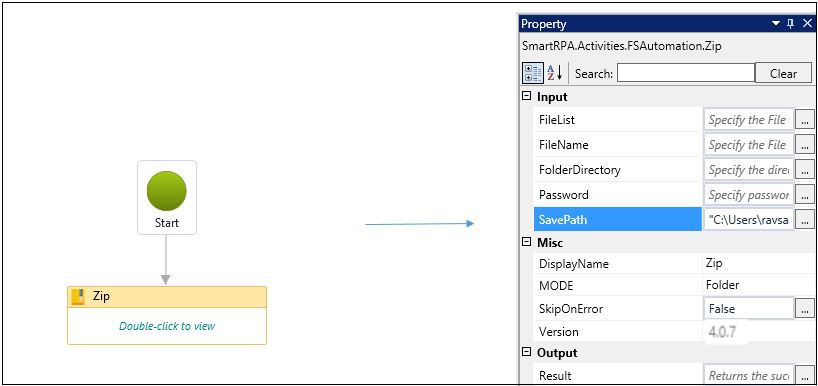Open expression editor for SkipOnError
Screen dimensions: 818x386
(804, 308)
